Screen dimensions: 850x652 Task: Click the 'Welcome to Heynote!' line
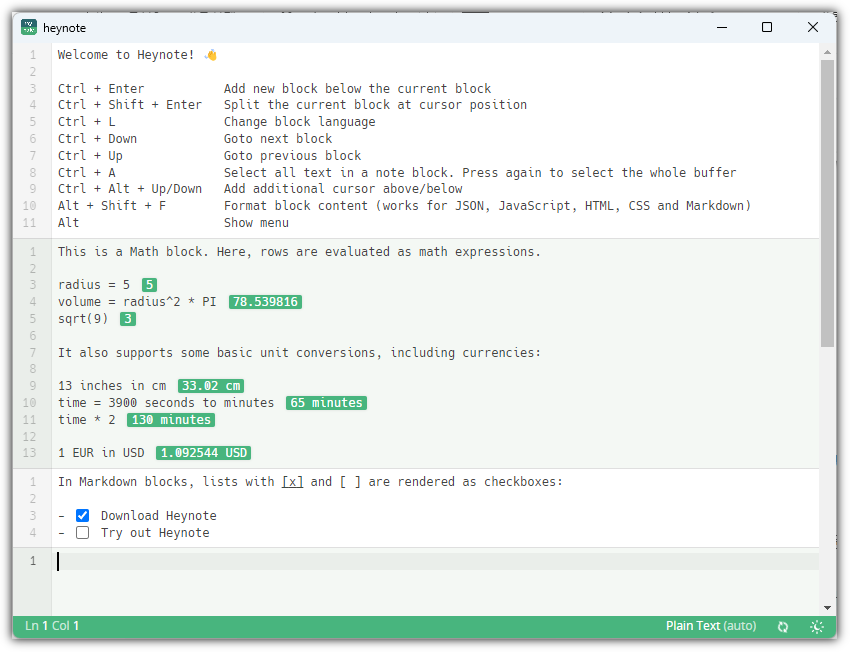pos(138,55)
